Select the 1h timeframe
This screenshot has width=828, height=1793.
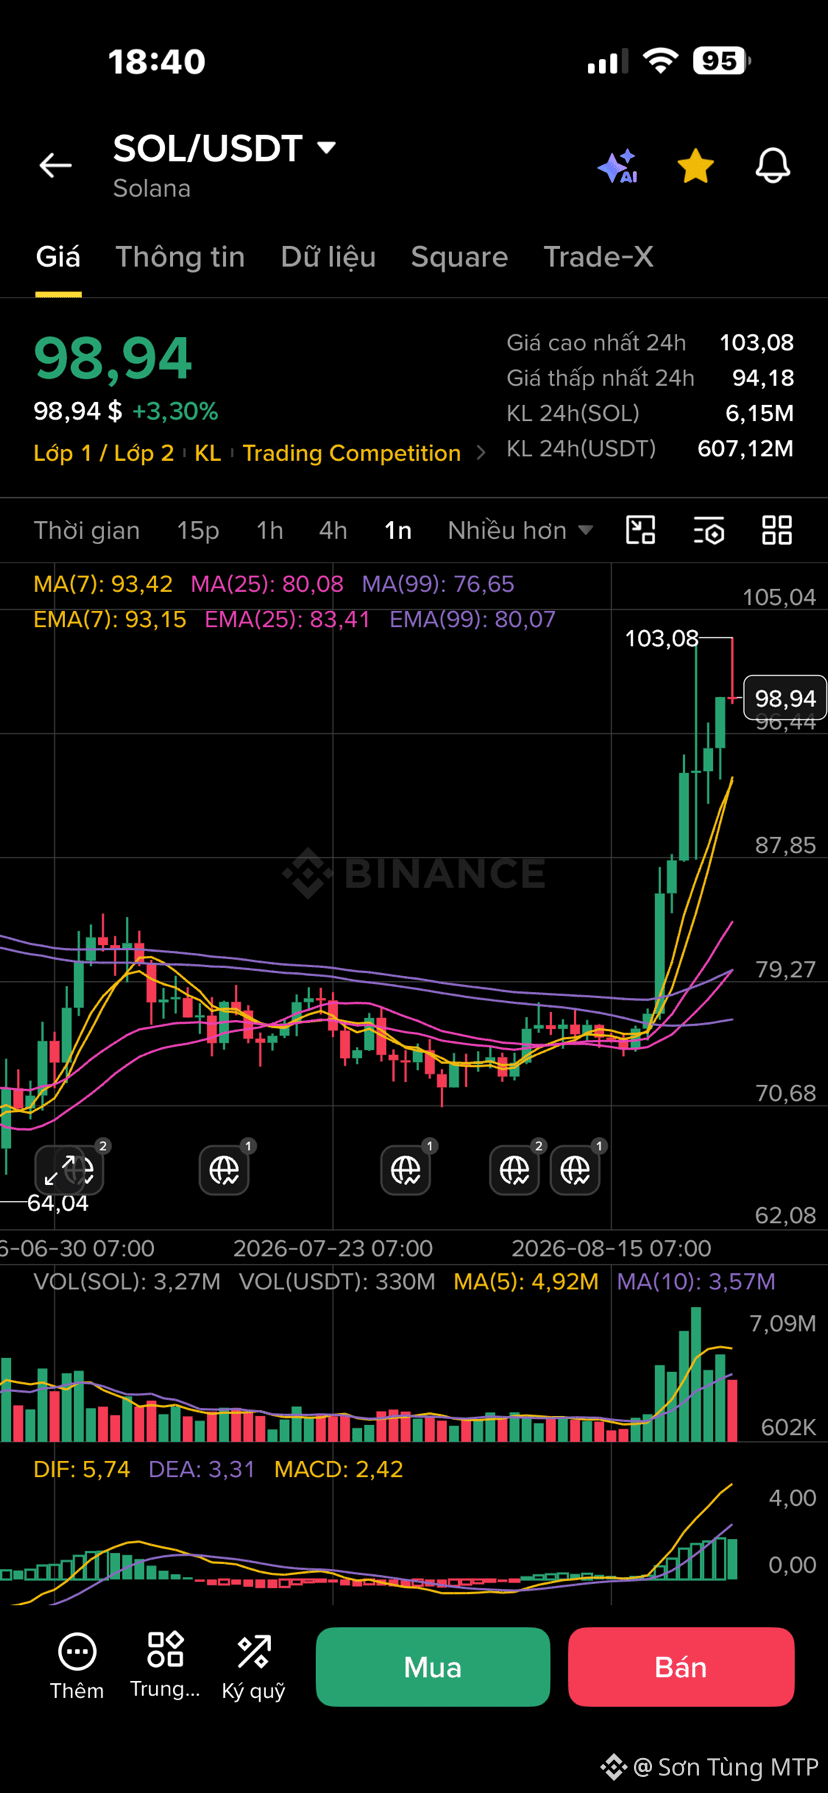pyautogui.click(x=269, y=530)
